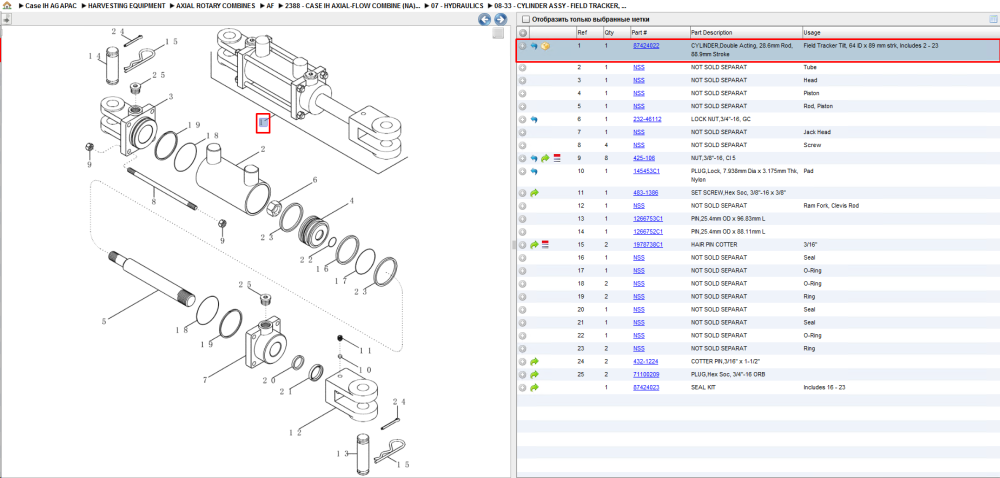The height and width of the screenshot is (478, 1000).
Task: Open part number link 1978738C1
Action: point(647,245)
